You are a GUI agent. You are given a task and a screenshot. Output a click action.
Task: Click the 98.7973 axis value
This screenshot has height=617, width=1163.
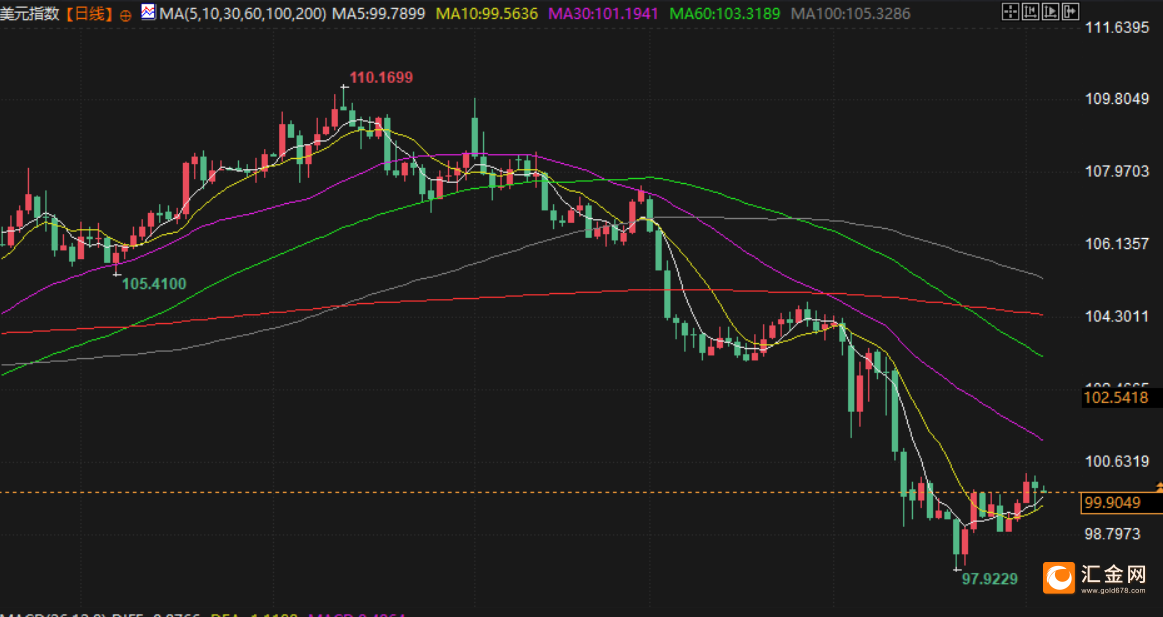coord(1113,533)
